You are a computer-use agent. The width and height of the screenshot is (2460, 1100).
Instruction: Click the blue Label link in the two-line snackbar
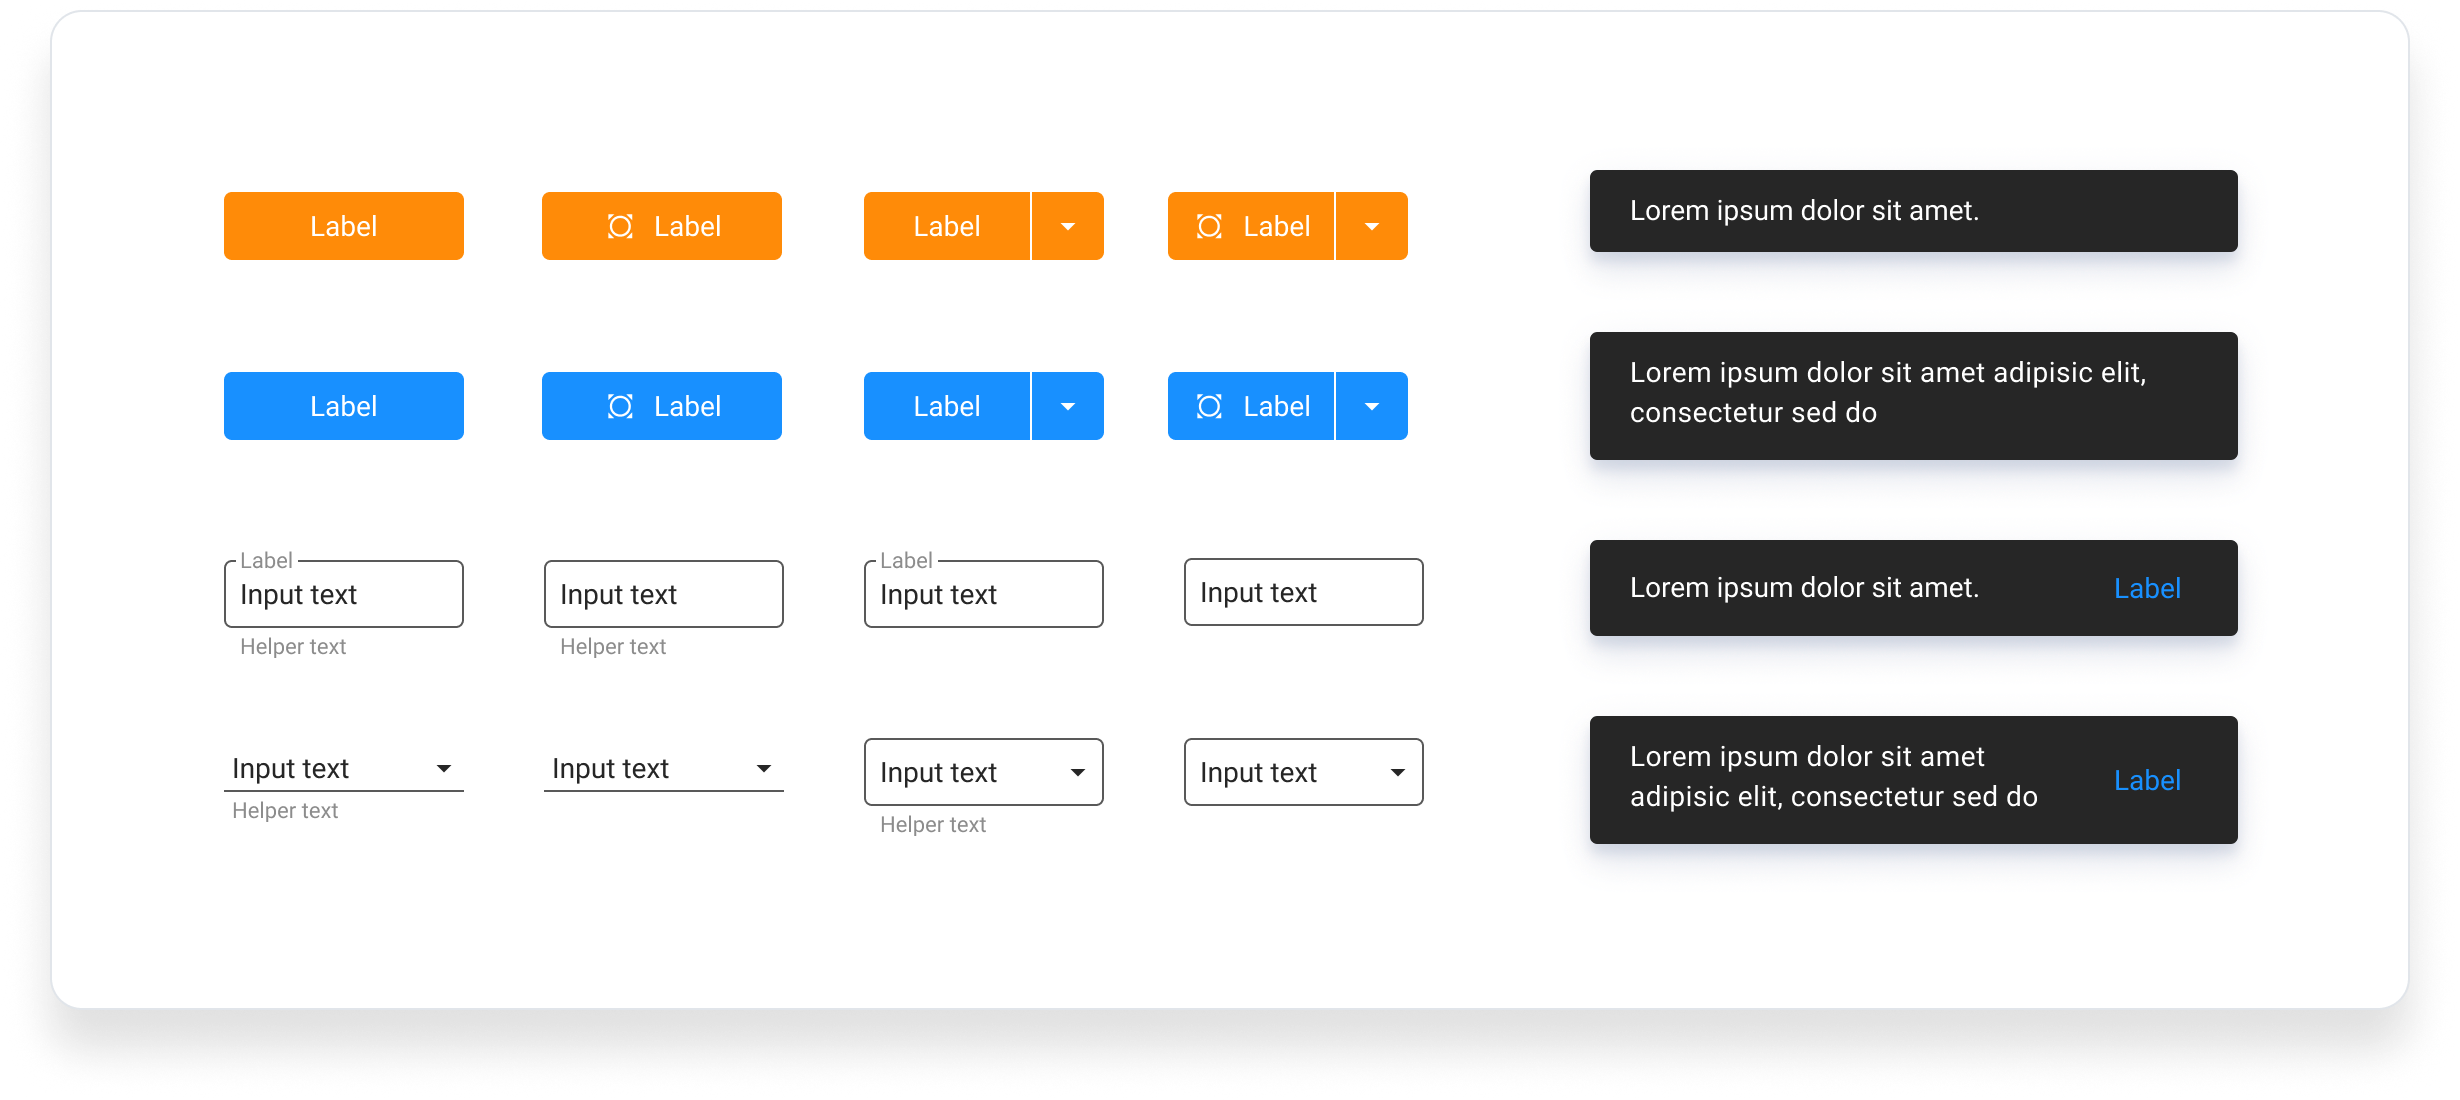click(2146, 781)
